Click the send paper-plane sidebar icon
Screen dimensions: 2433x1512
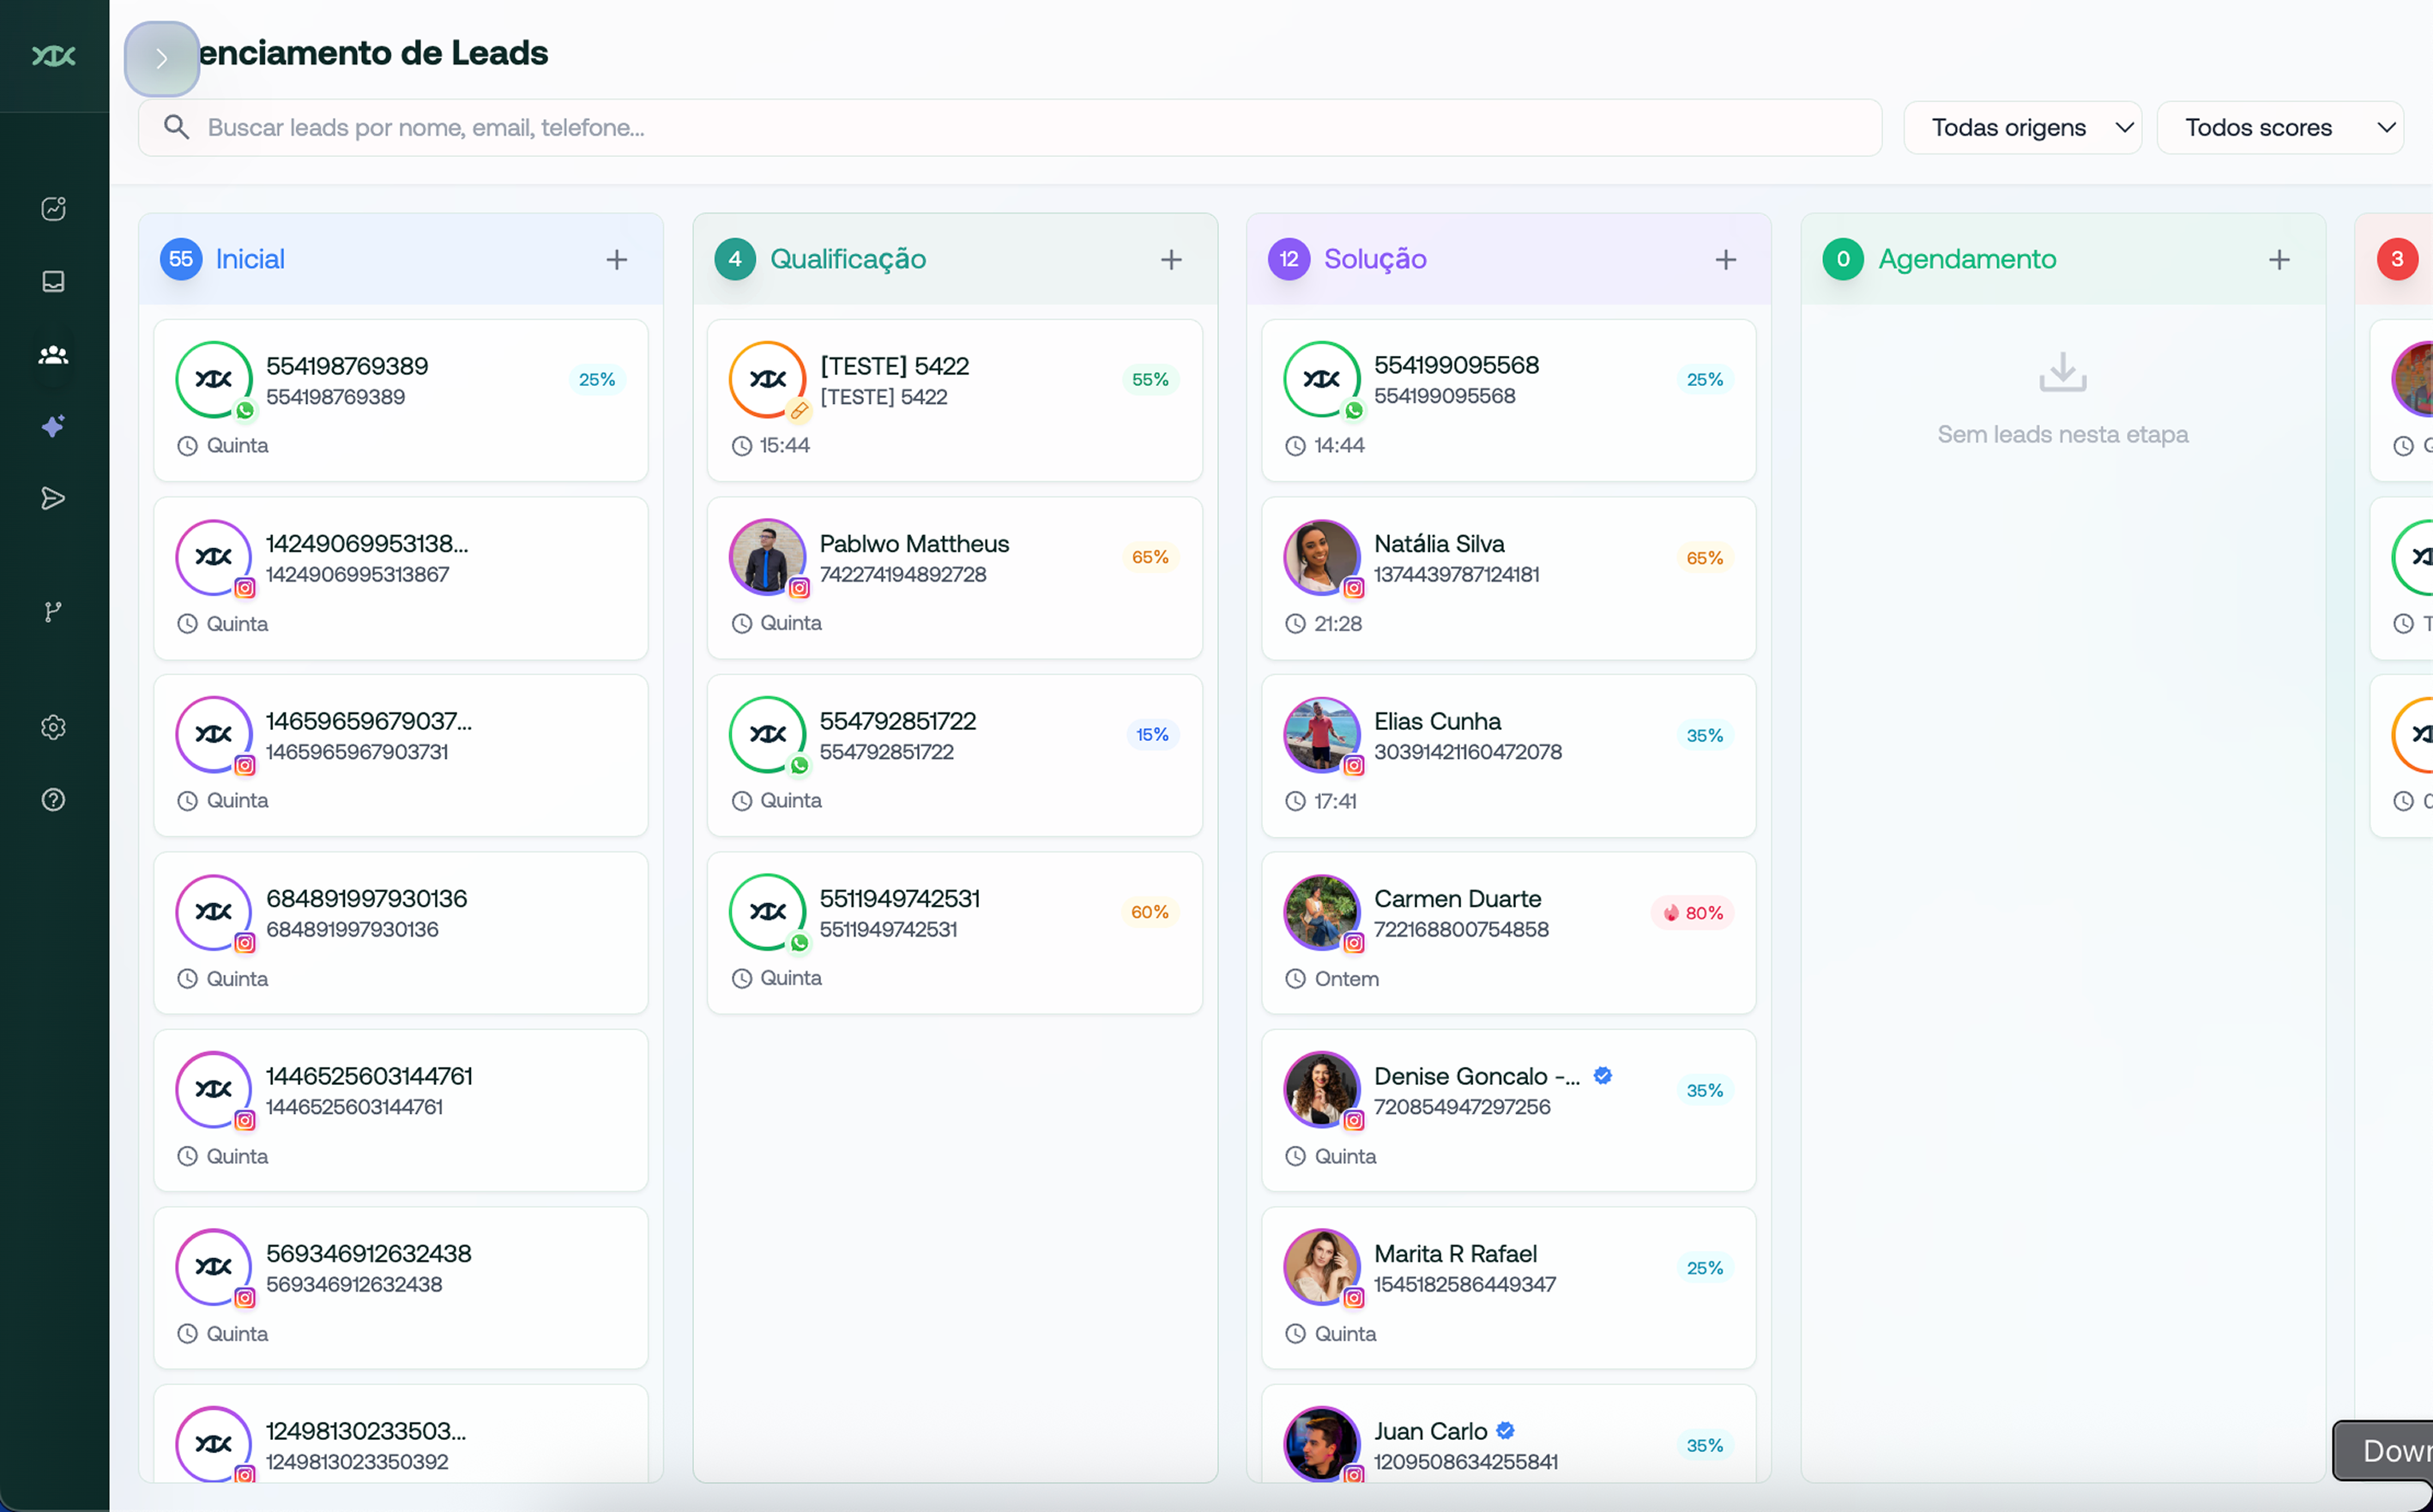pyautogui.click(x=53, y=498)
